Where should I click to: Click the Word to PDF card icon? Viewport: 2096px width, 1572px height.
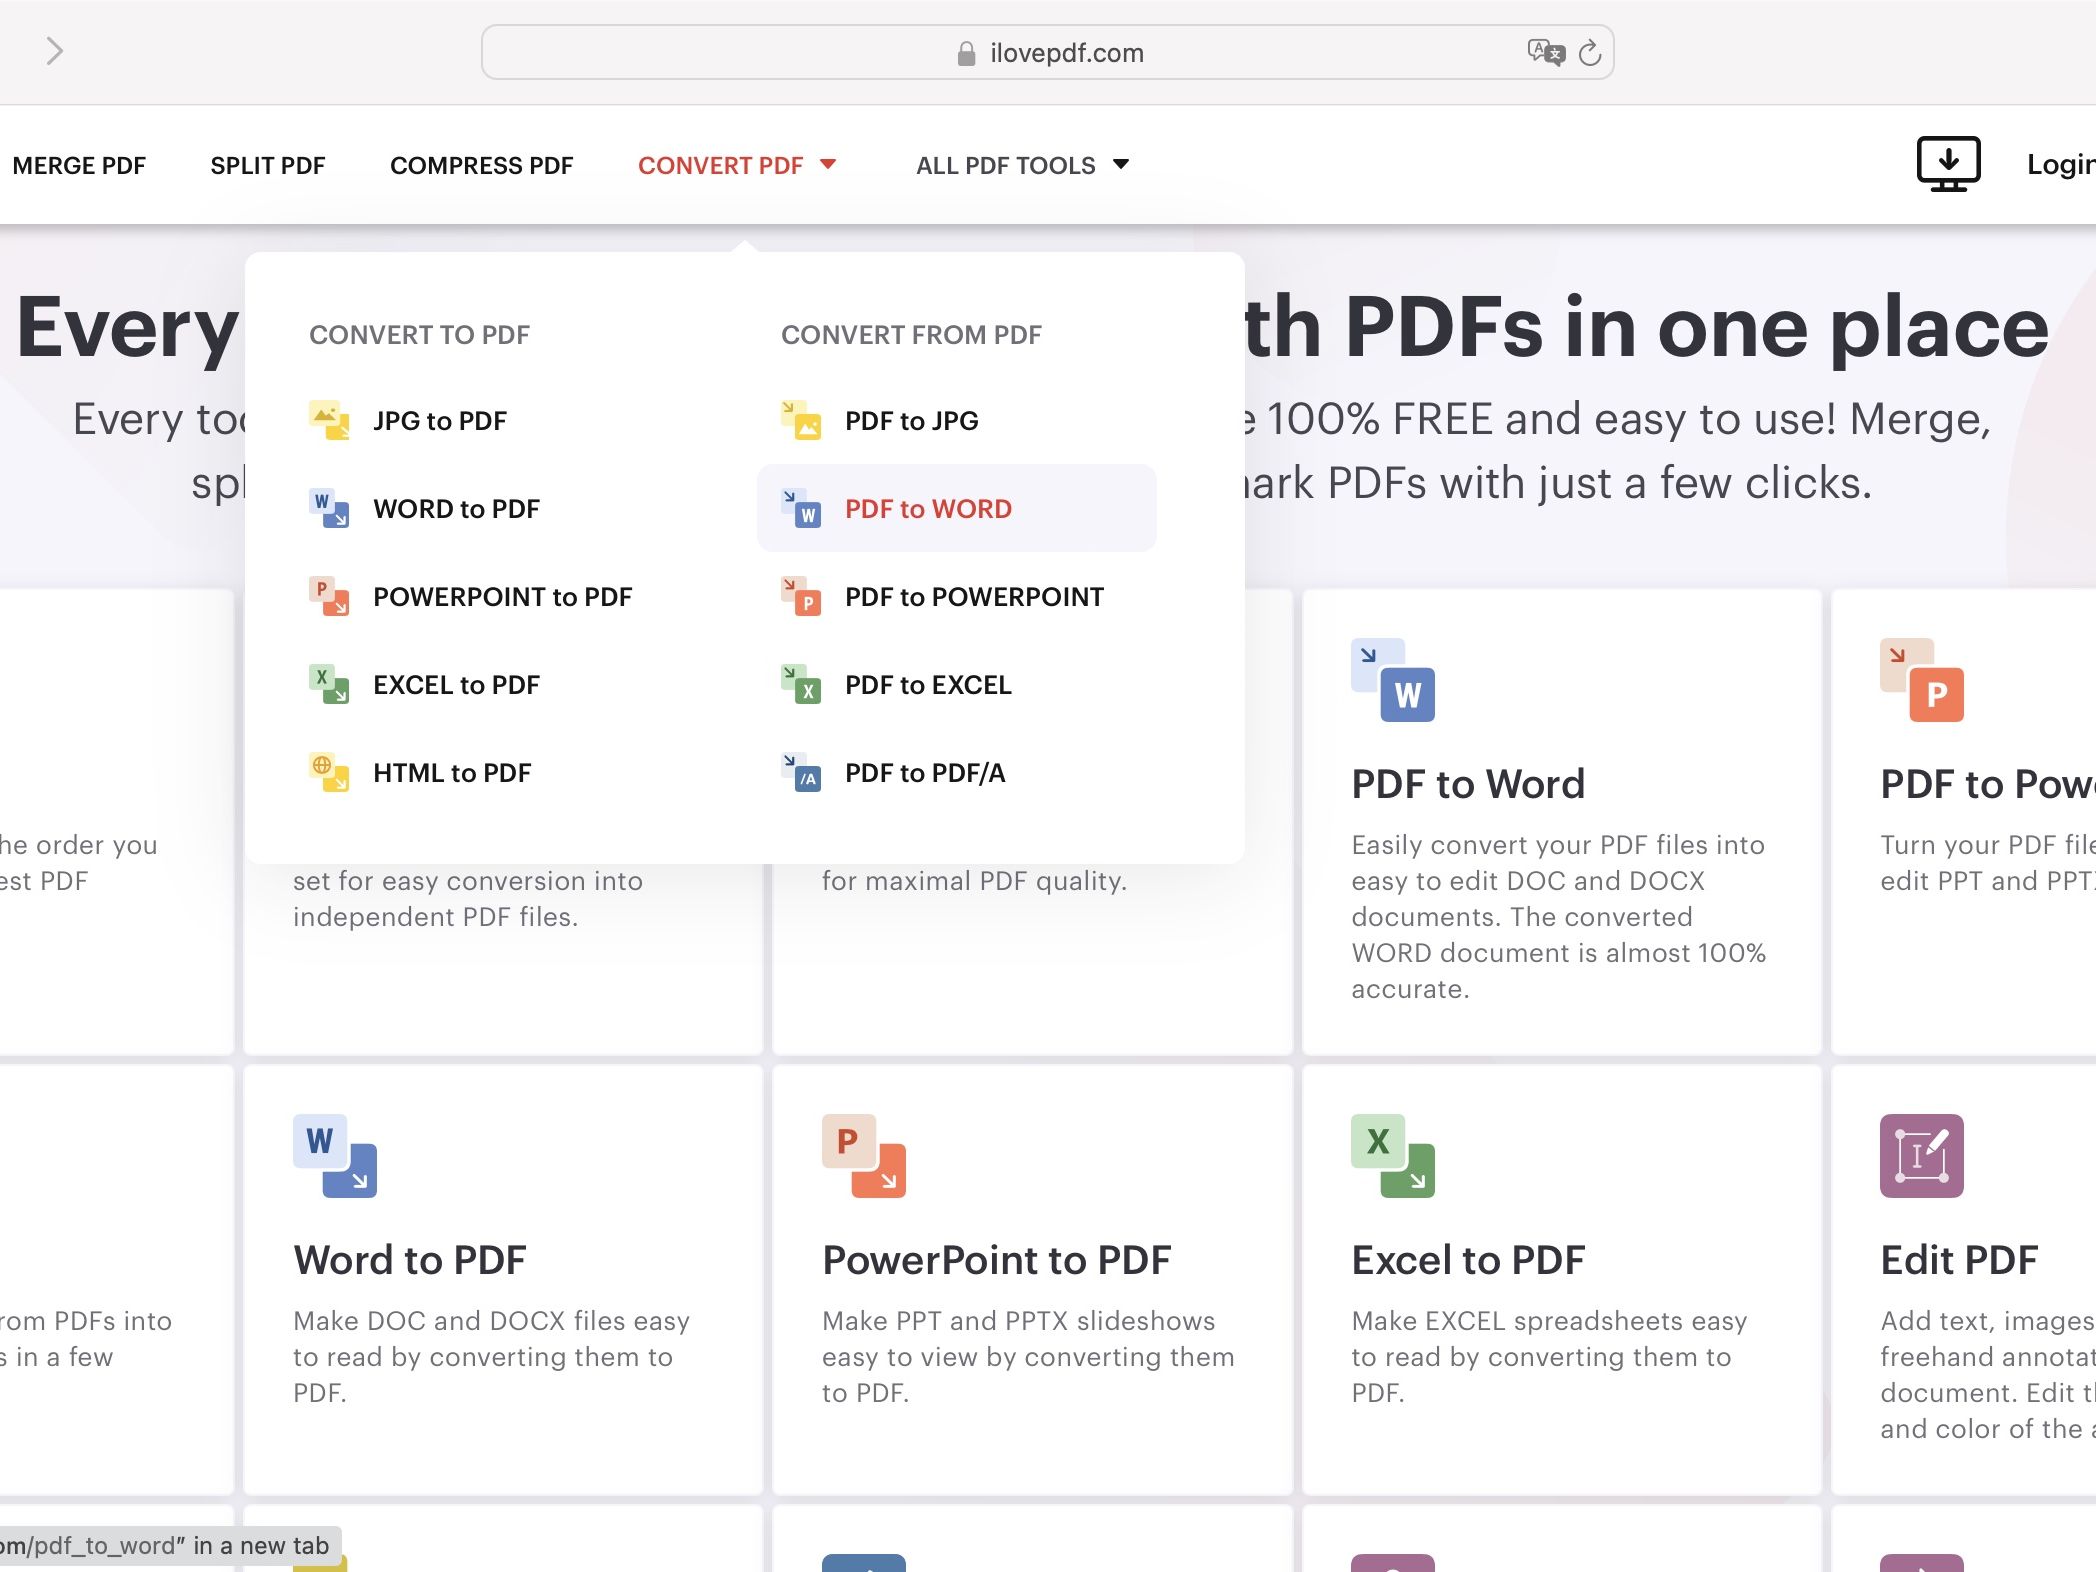[334, 1155]
